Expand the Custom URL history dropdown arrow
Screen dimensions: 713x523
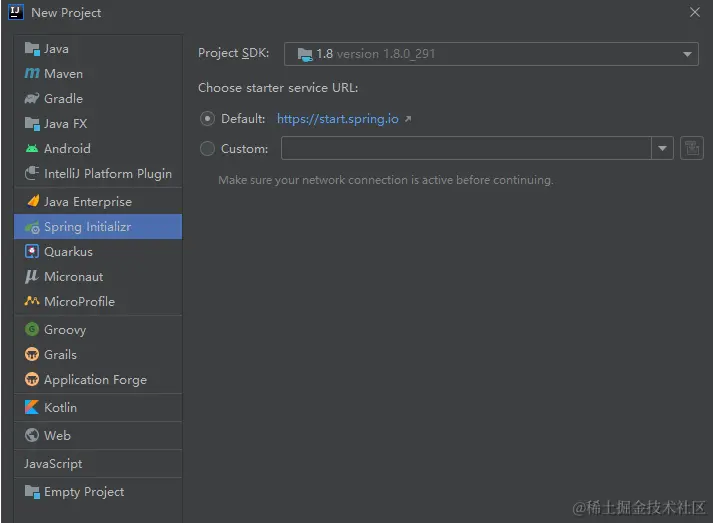[663, 148]
